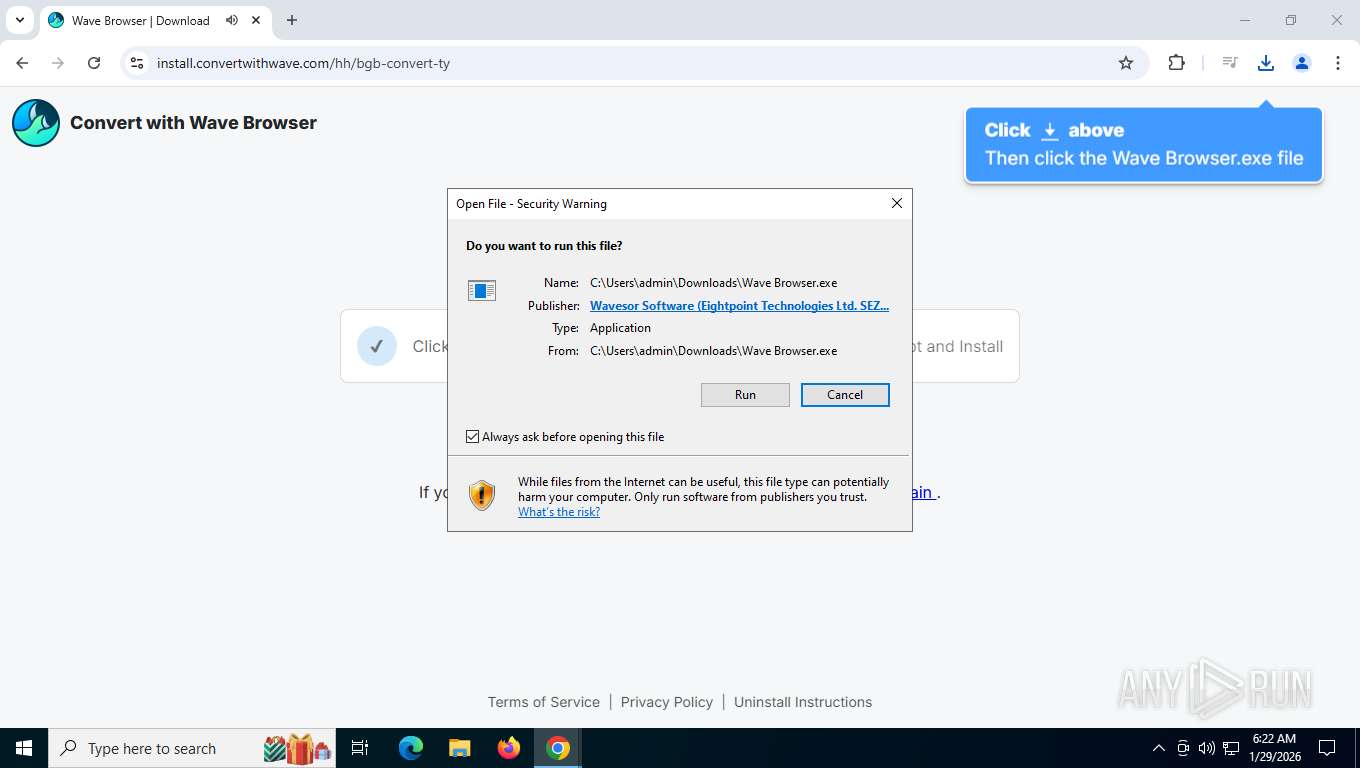Cancel the Open File security dialog
The image size is (1360, 768).
click(845, 395)
